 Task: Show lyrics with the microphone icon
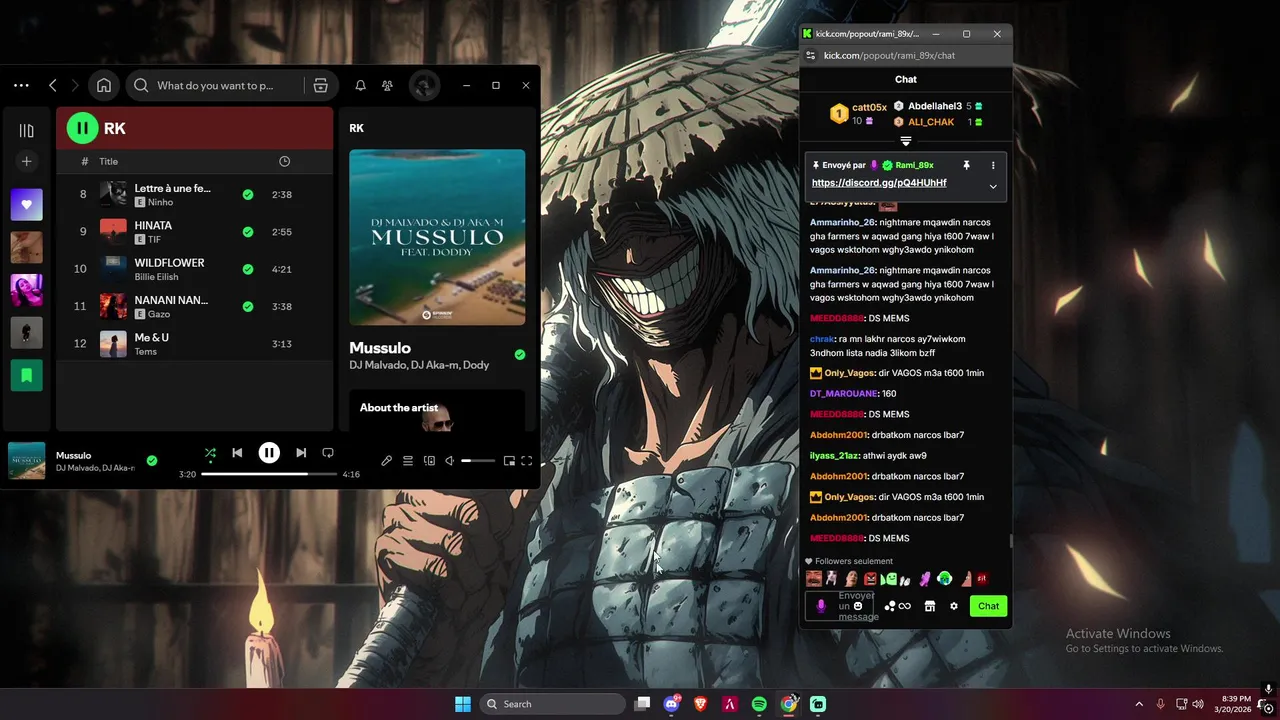(x=387, y=461)
